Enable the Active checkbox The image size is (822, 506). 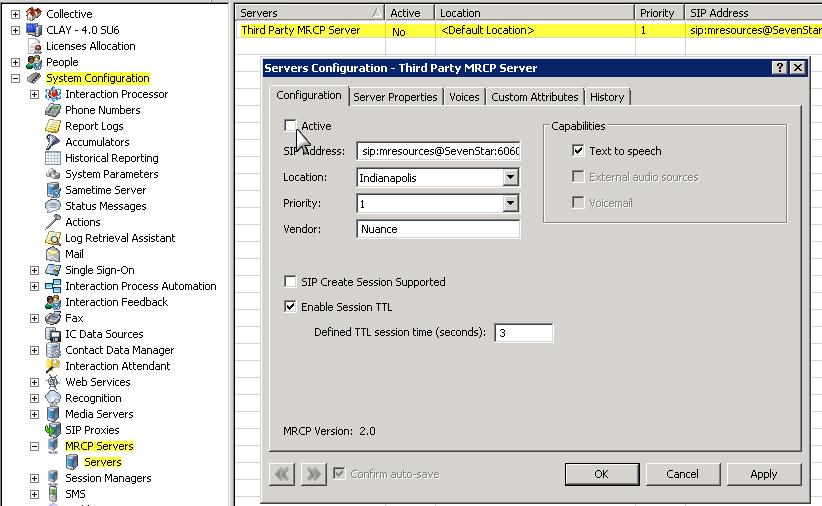coord(291,126)
